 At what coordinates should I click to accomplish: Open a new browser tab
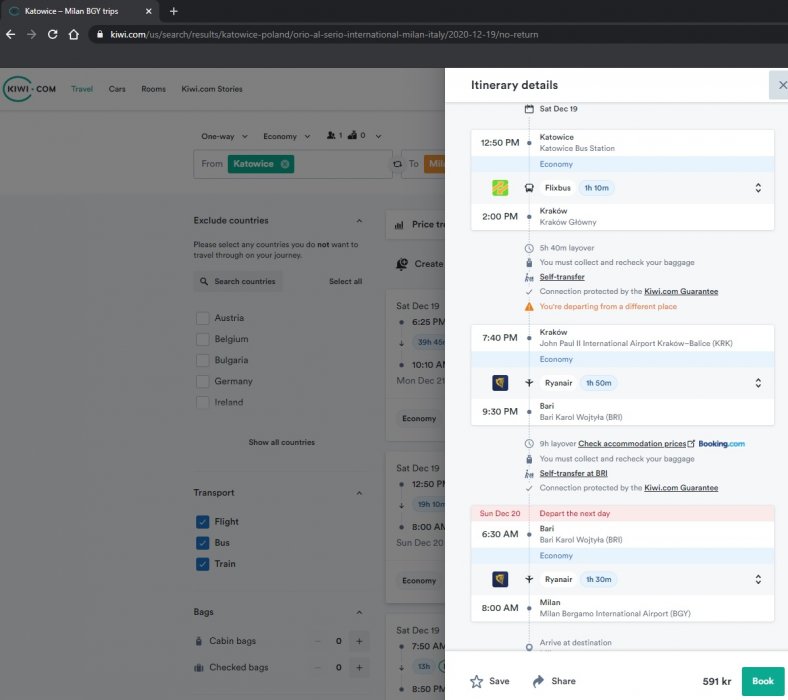173,11
